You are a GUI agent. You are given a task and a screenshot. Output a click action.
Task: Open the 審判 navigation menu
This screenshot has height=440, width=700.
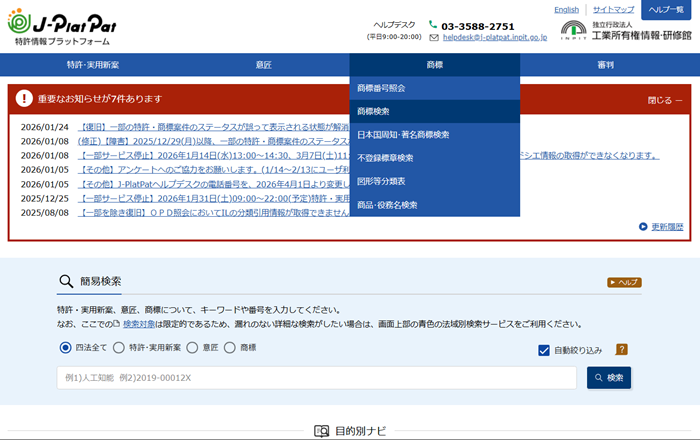point(606,65)
